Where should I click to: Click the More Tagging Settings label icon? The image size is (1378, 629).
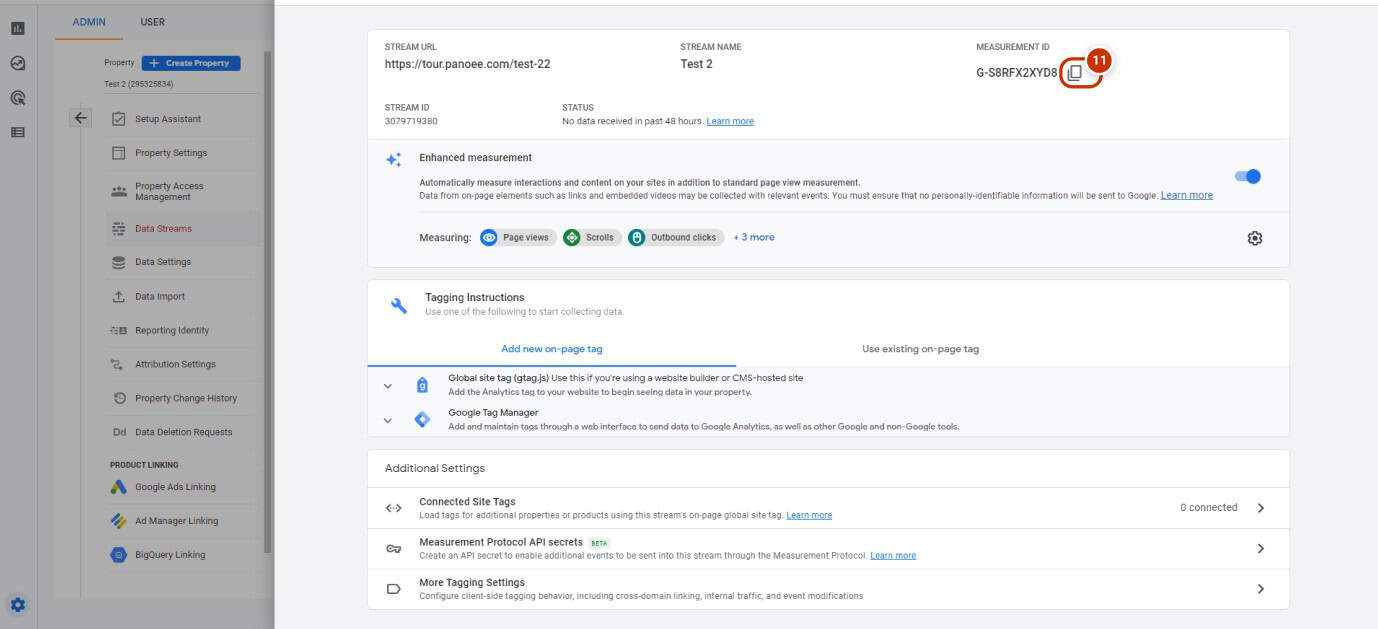tap(394, 589)
